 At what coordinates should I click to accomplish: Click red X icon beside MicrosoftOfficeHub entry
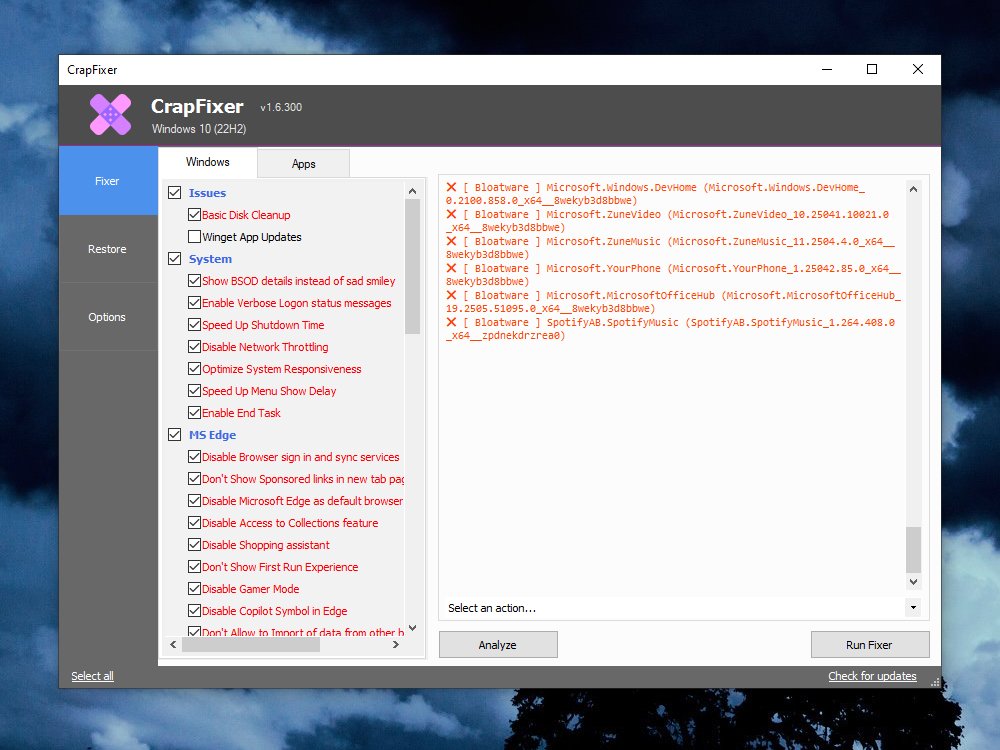451,295
